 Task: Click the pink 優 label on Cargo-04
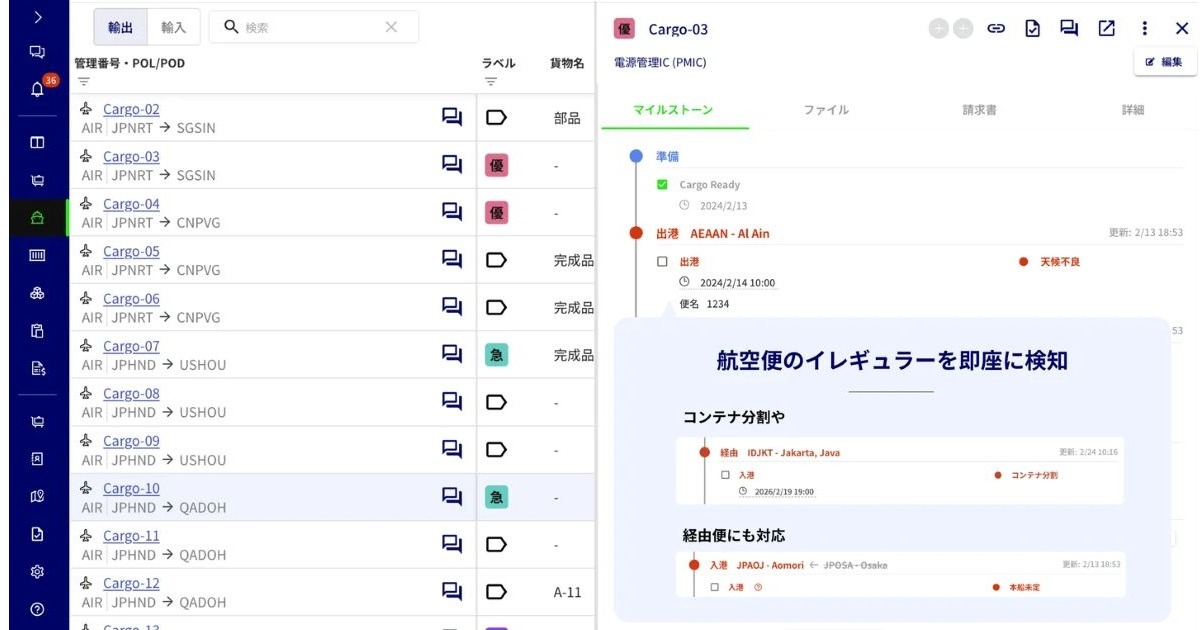point(496,213)
